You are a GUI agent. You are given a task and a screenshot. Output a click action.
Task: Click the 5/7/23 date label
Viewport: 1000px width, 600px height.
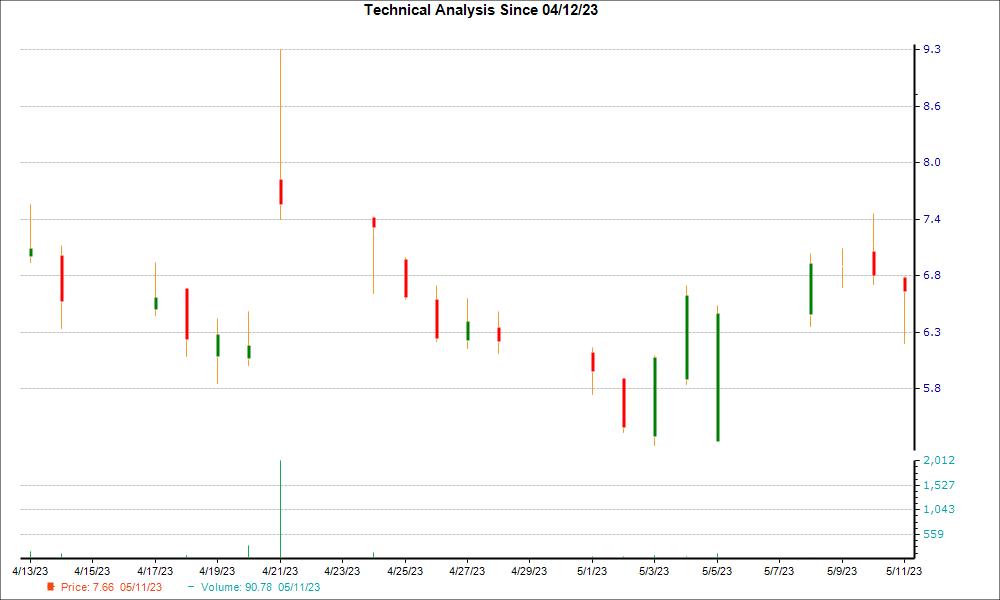point(779,571)
